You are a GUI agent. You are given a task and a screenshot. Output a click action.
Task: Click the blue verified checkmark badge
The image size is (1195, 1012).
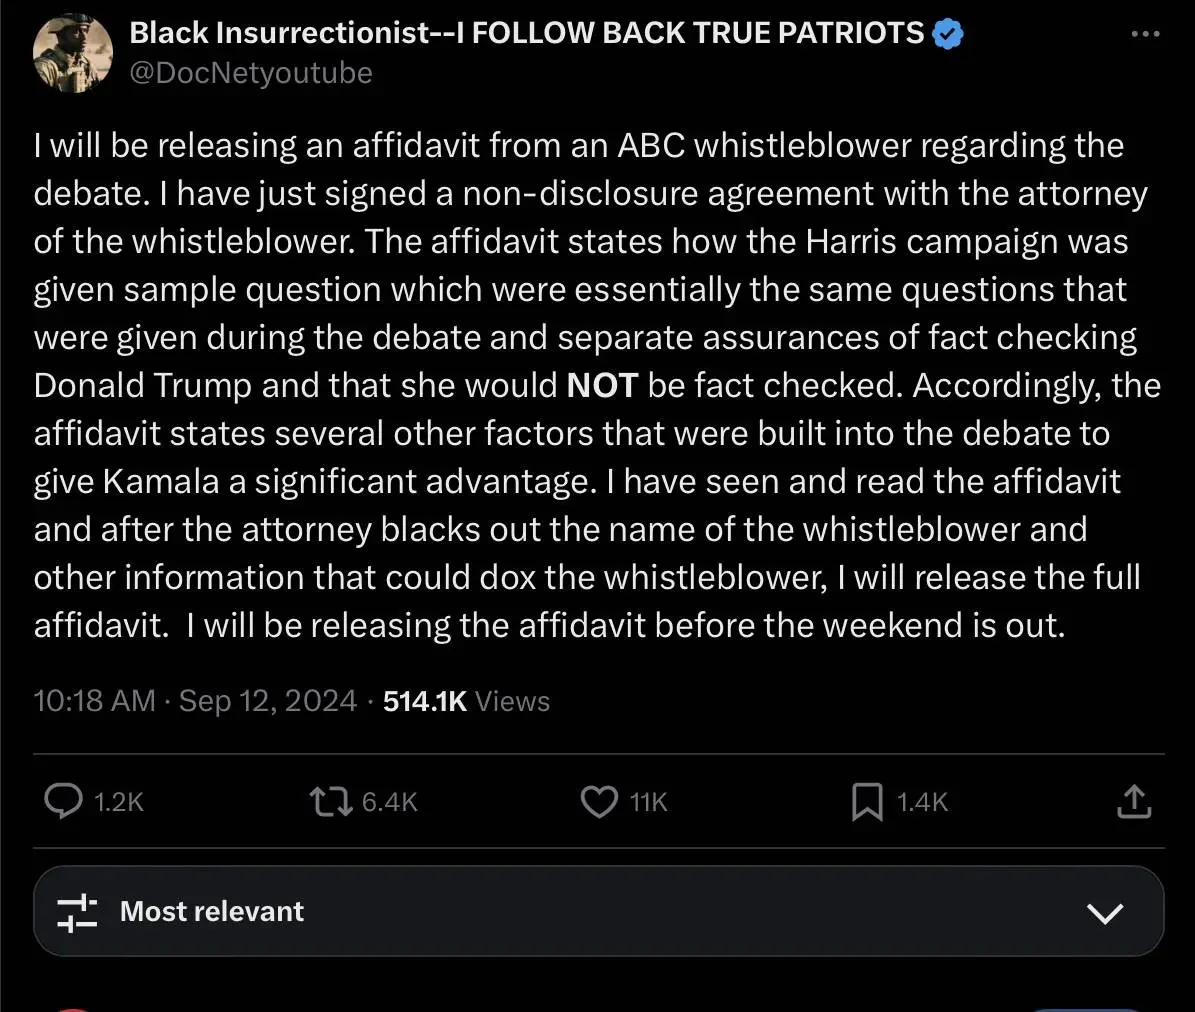click(947, 34)
